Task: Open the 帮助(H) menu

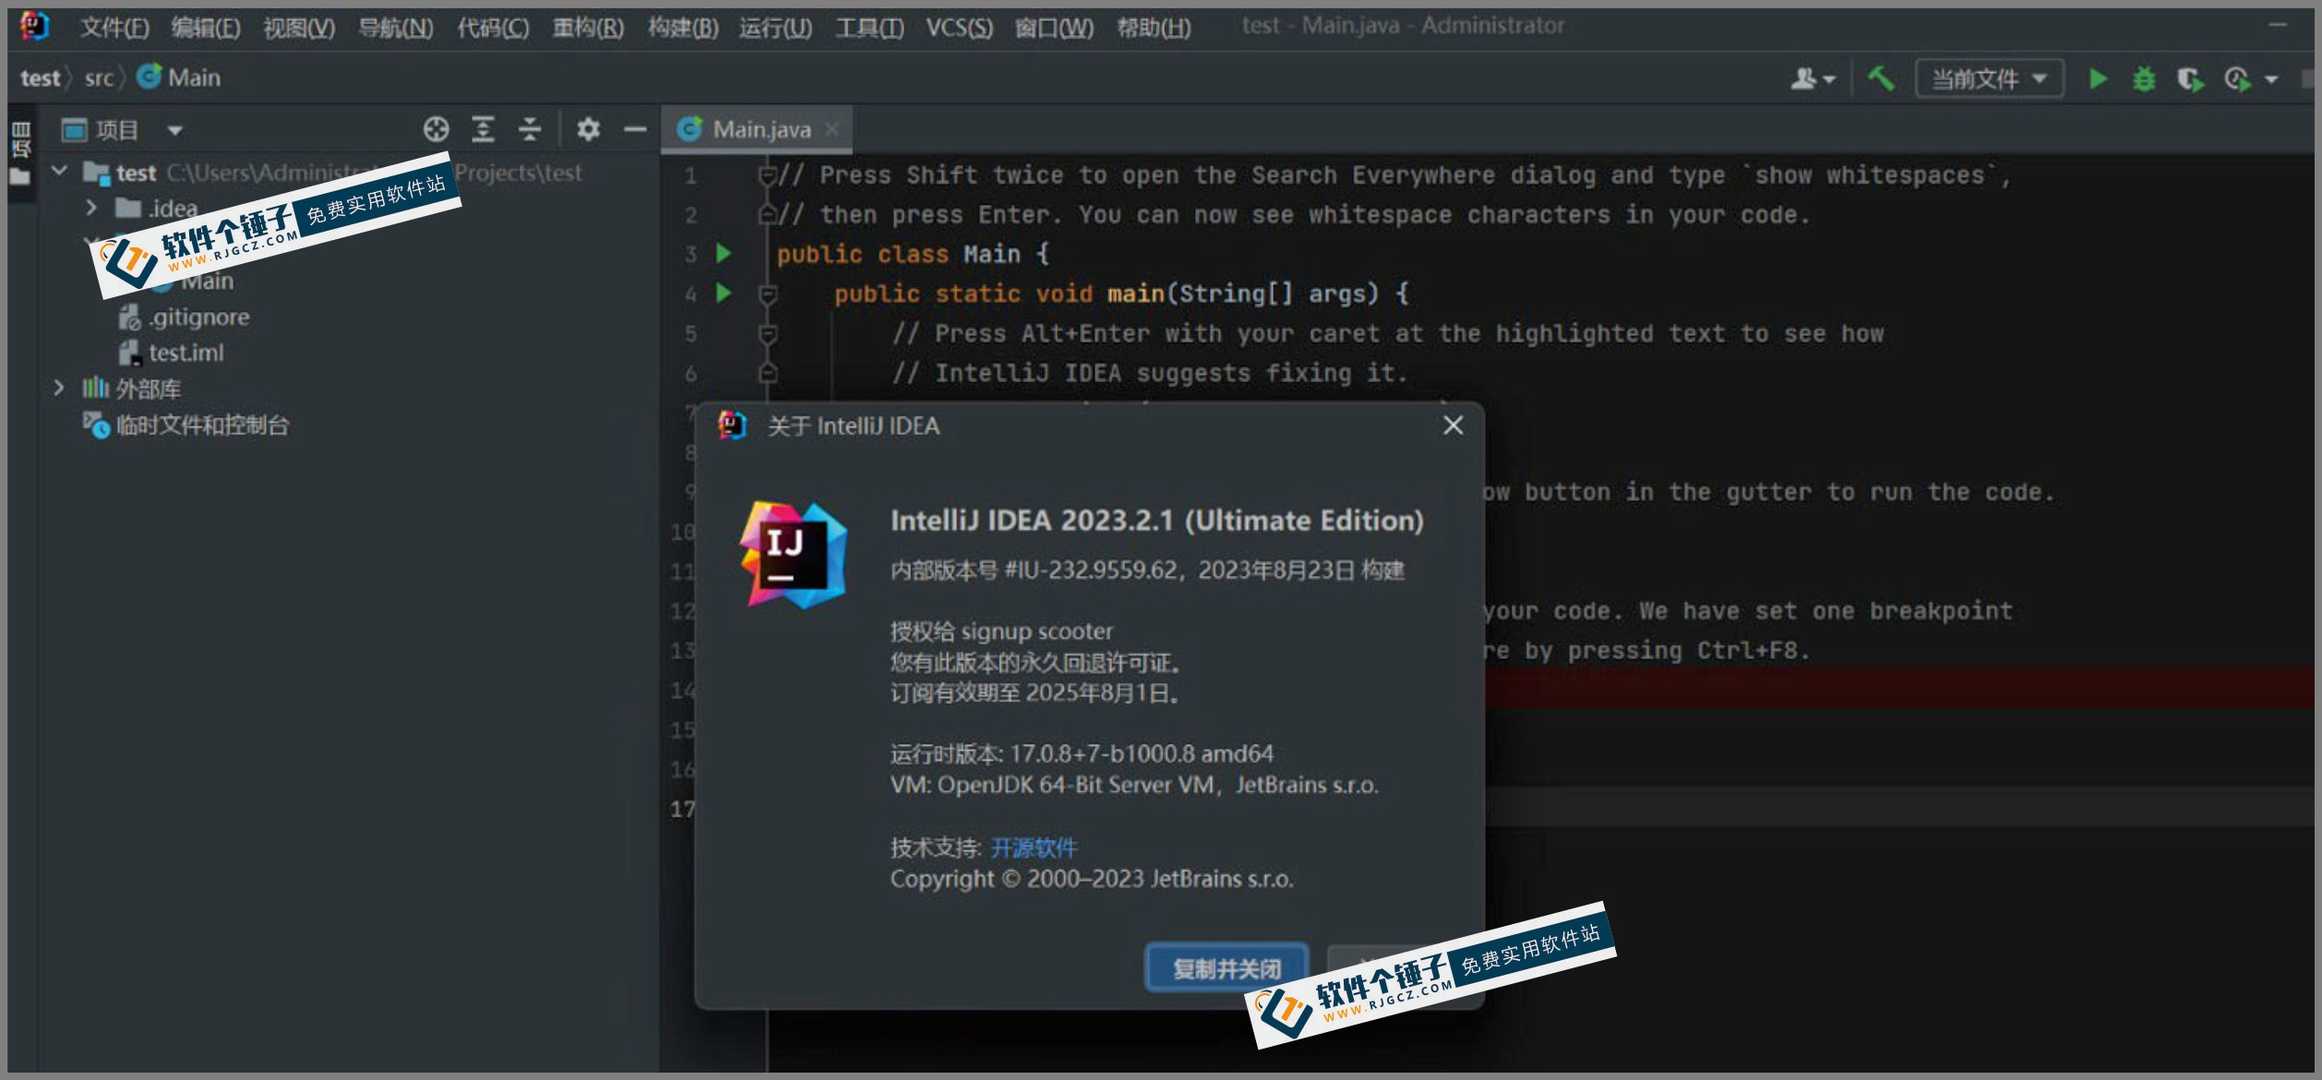Action: pos(1154,27)
